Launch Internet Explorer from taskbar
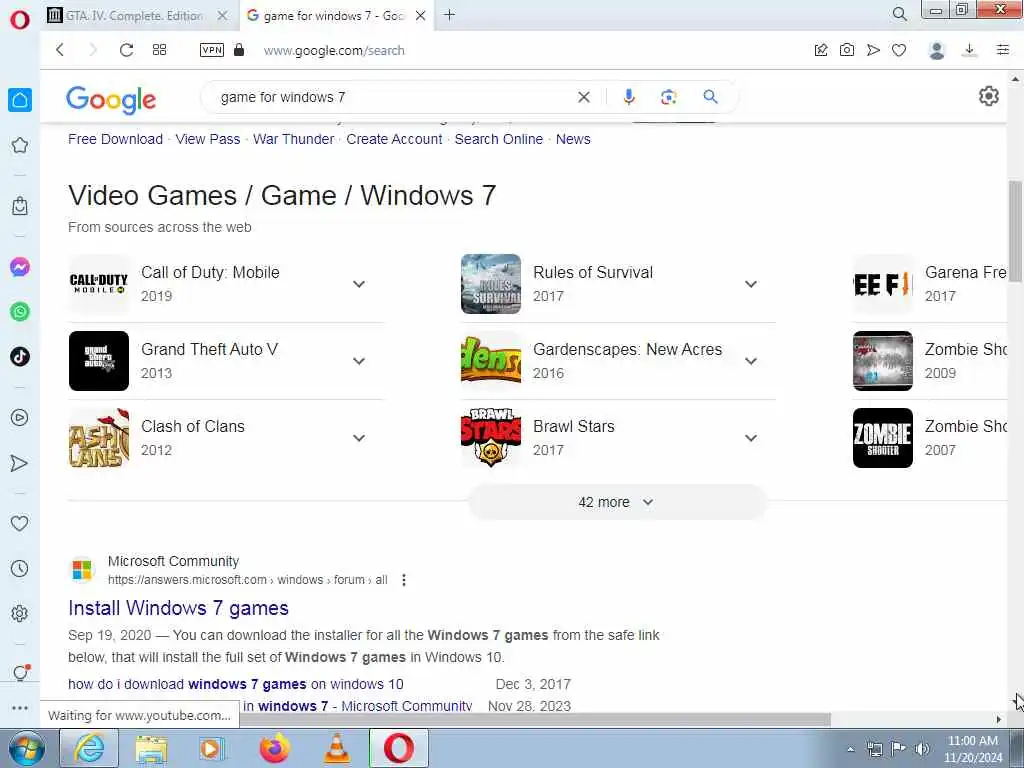This screenshot has width=1024, height=768. coord(89,748)
